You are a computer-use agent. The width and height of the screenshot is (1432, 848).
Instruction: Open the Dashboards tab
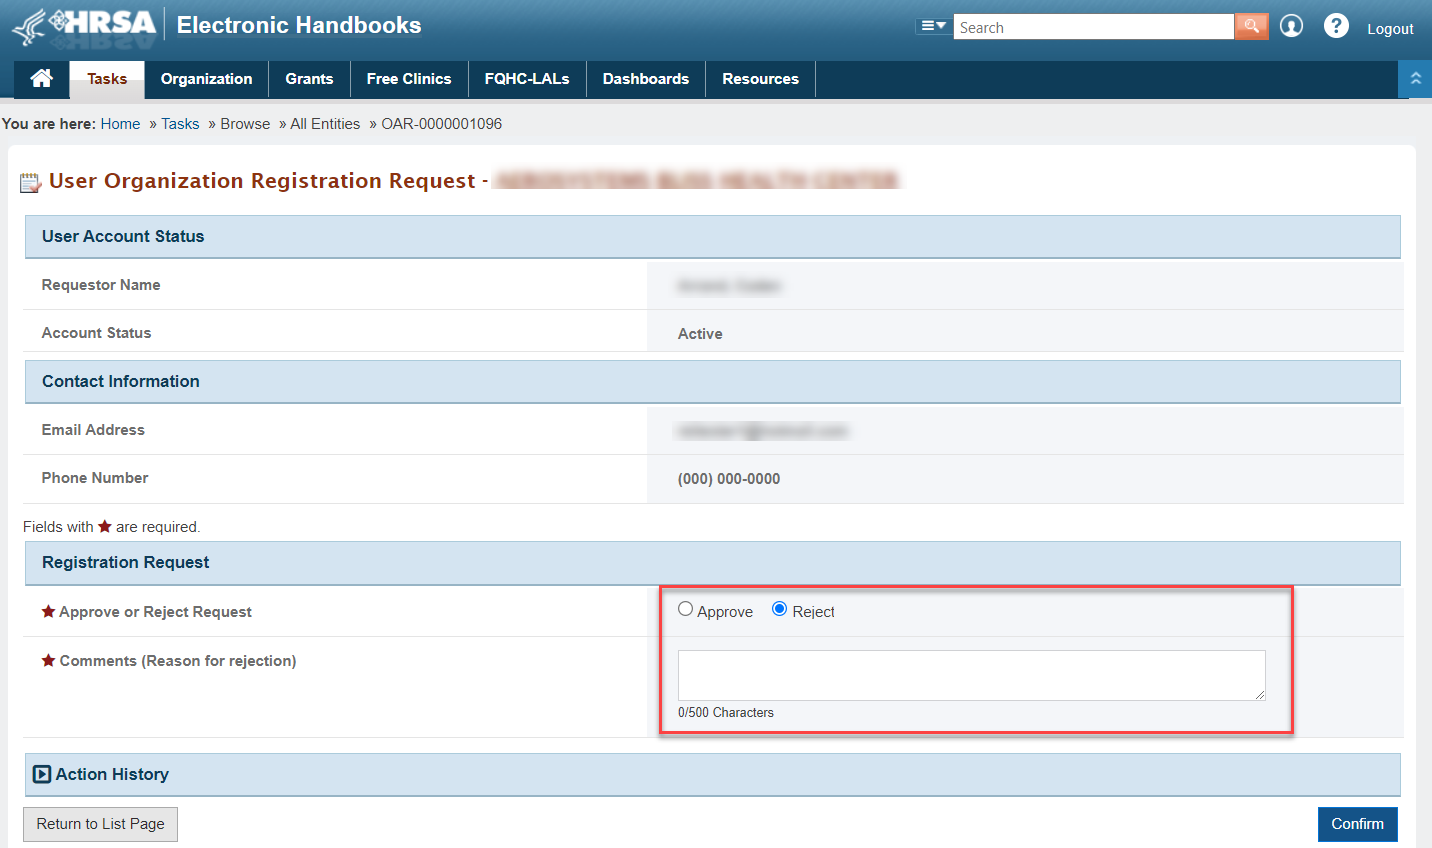click(646, 79)
